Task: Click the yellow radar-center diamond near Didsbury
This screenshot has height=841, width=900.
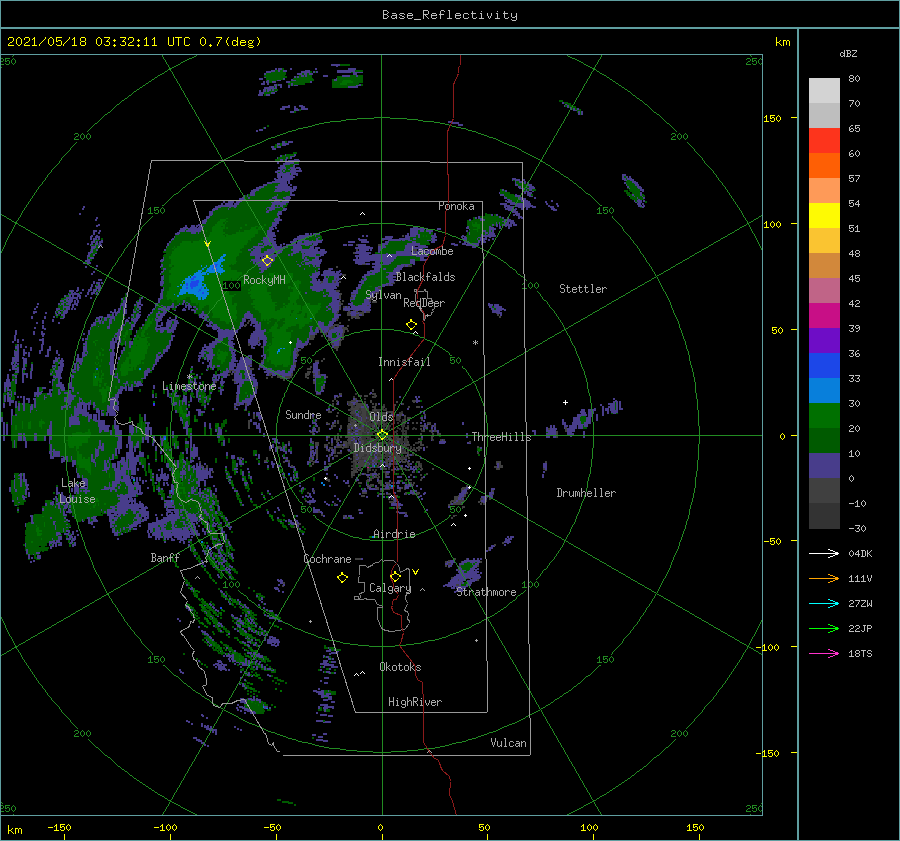Action: tap(382, 435)
